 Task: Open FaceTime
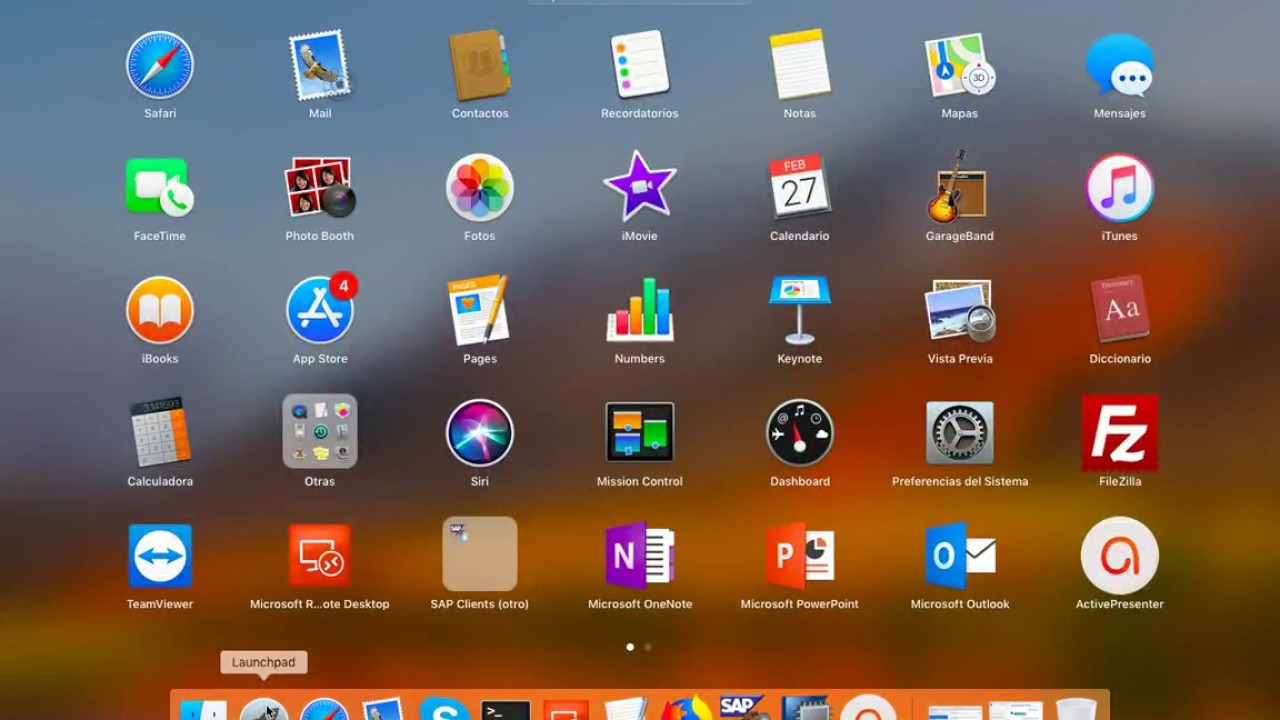click(x=160, y=188)
